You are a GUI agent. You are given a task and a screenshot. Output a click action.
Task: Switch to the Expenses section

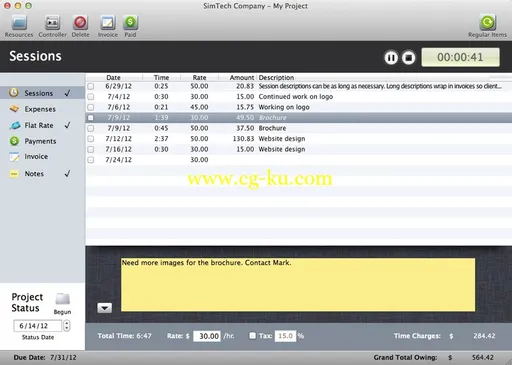click(40, 109)
